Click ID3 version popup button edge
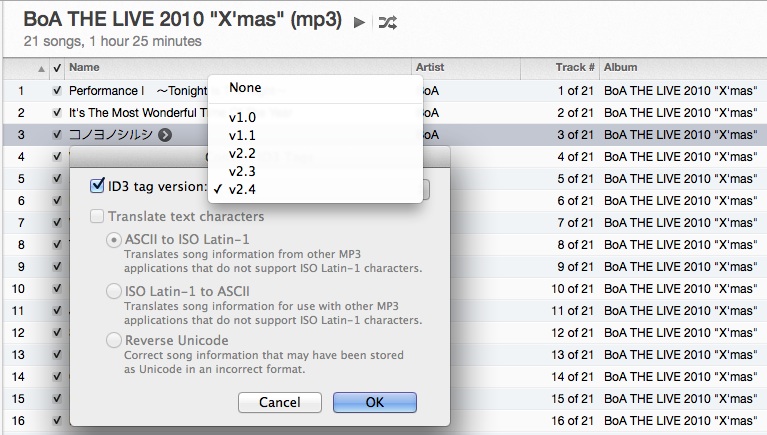 click(x=426, y=190)
